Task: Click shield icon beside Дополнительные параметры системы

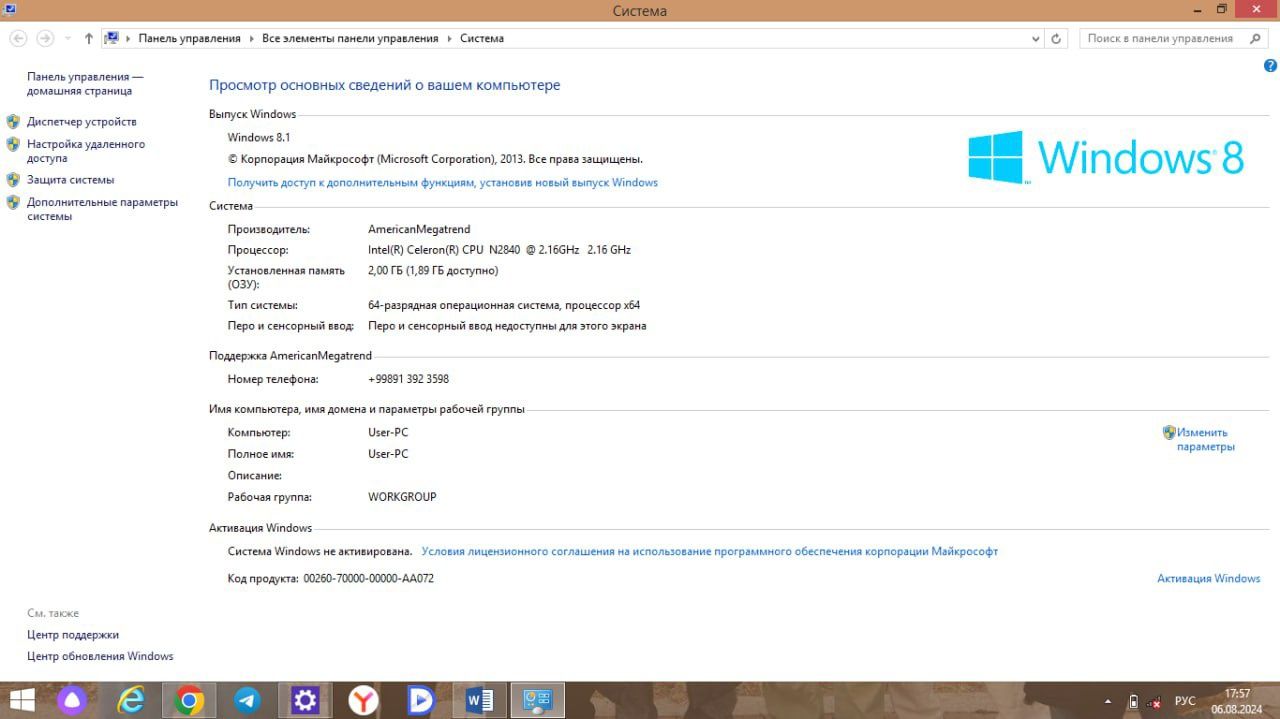Action: pos(13,202)
